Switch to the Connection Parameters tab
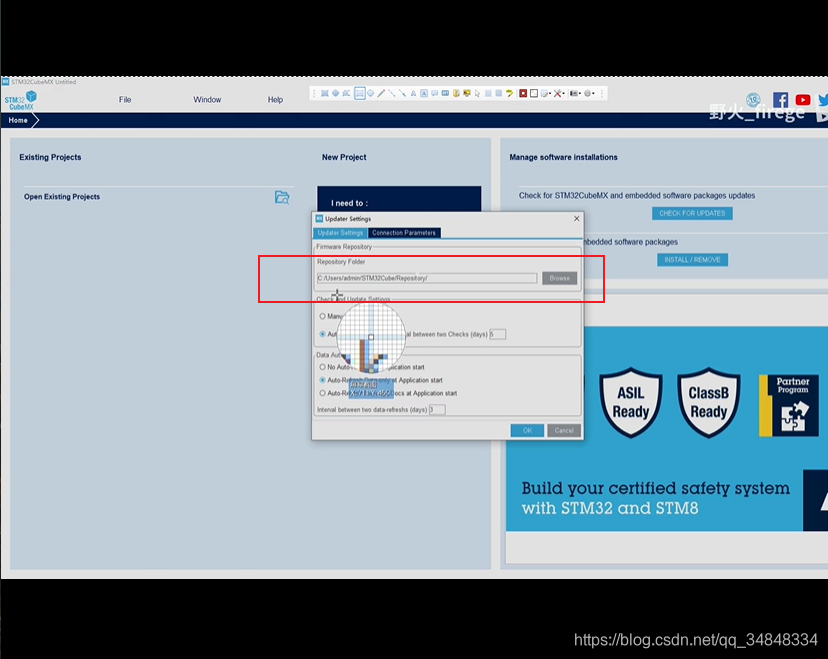 [404, 233]
